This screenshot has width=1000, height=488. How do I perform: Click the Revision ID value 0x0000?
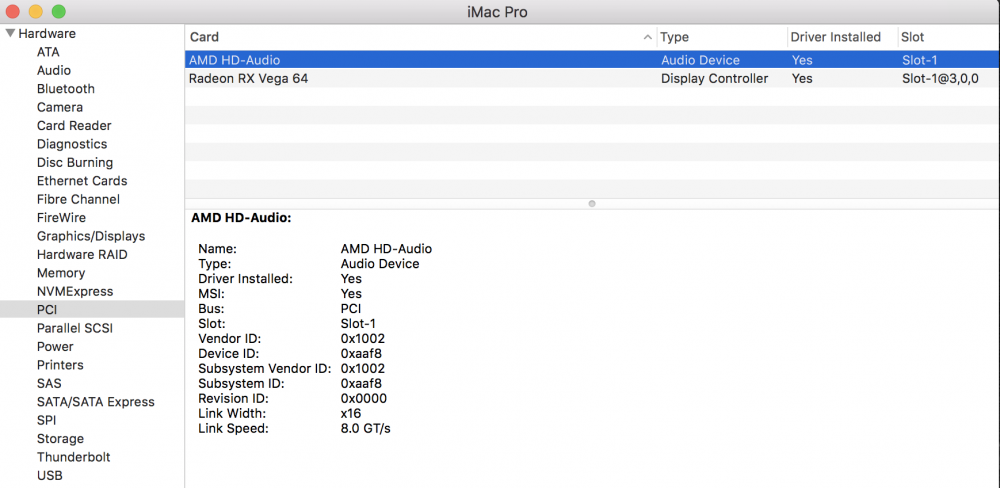point(364,399)
